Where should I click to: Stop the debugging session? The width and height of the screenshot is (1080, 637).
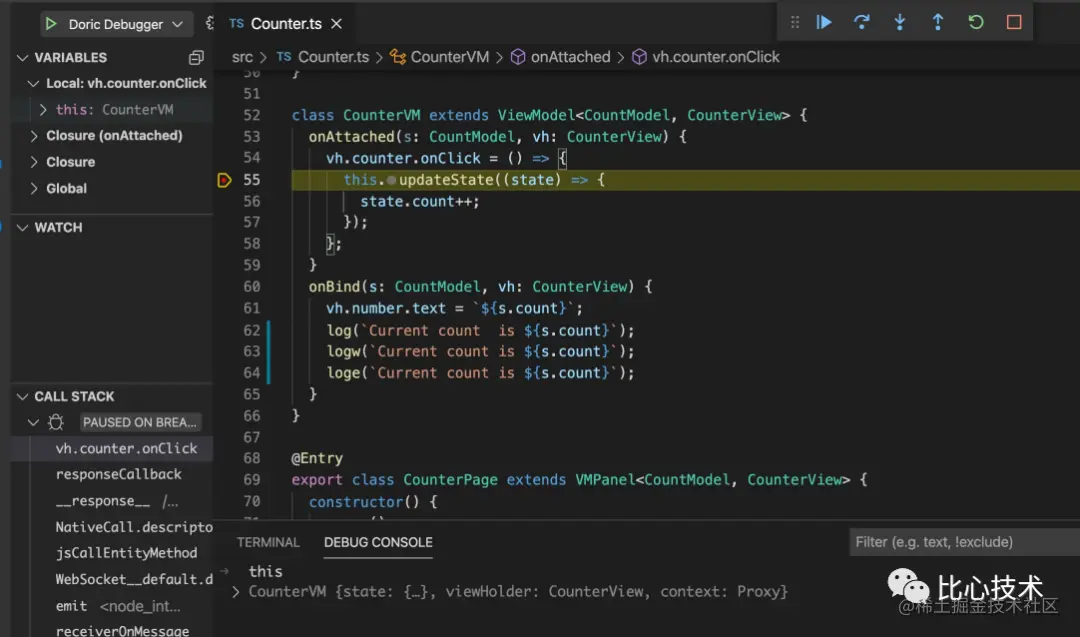[x=1014, y=22]
